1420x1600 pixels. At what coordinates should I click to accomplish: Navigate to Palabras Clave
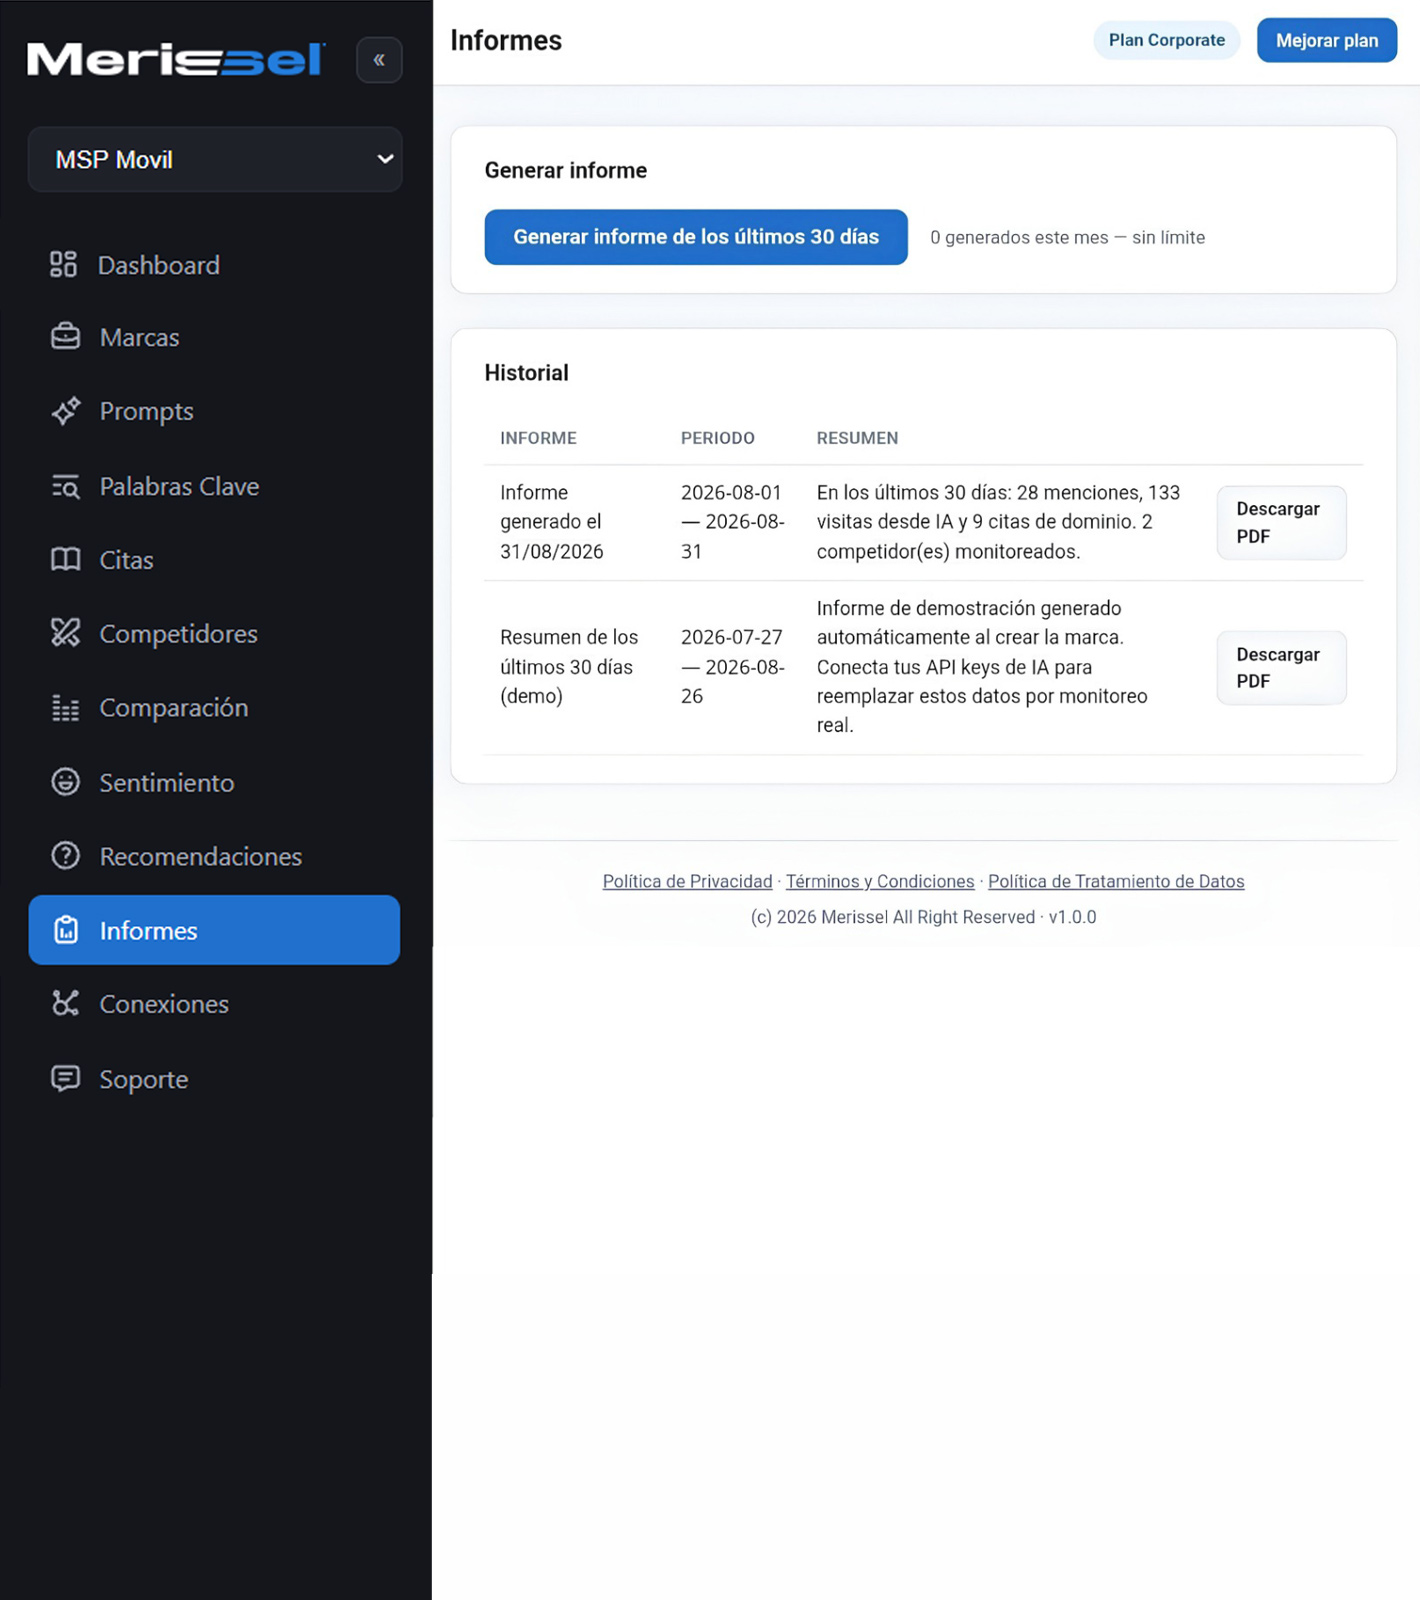214,486
